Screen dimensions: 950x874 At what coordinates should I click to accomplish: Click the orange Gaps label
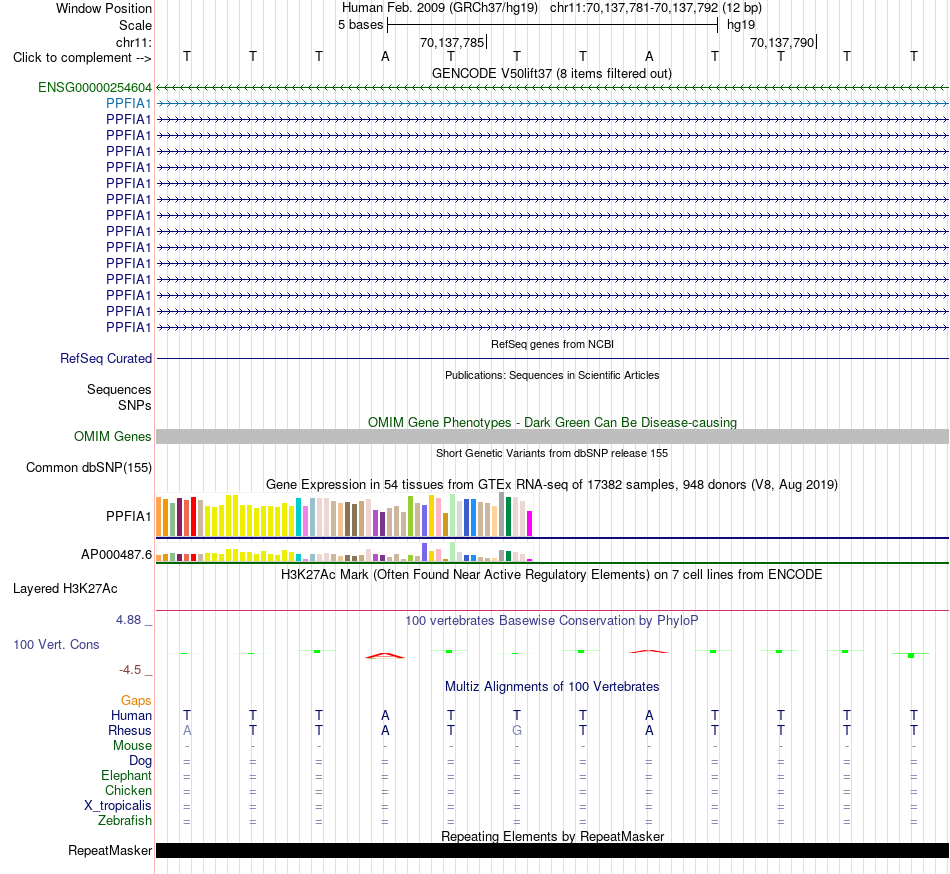coord(136,700)
